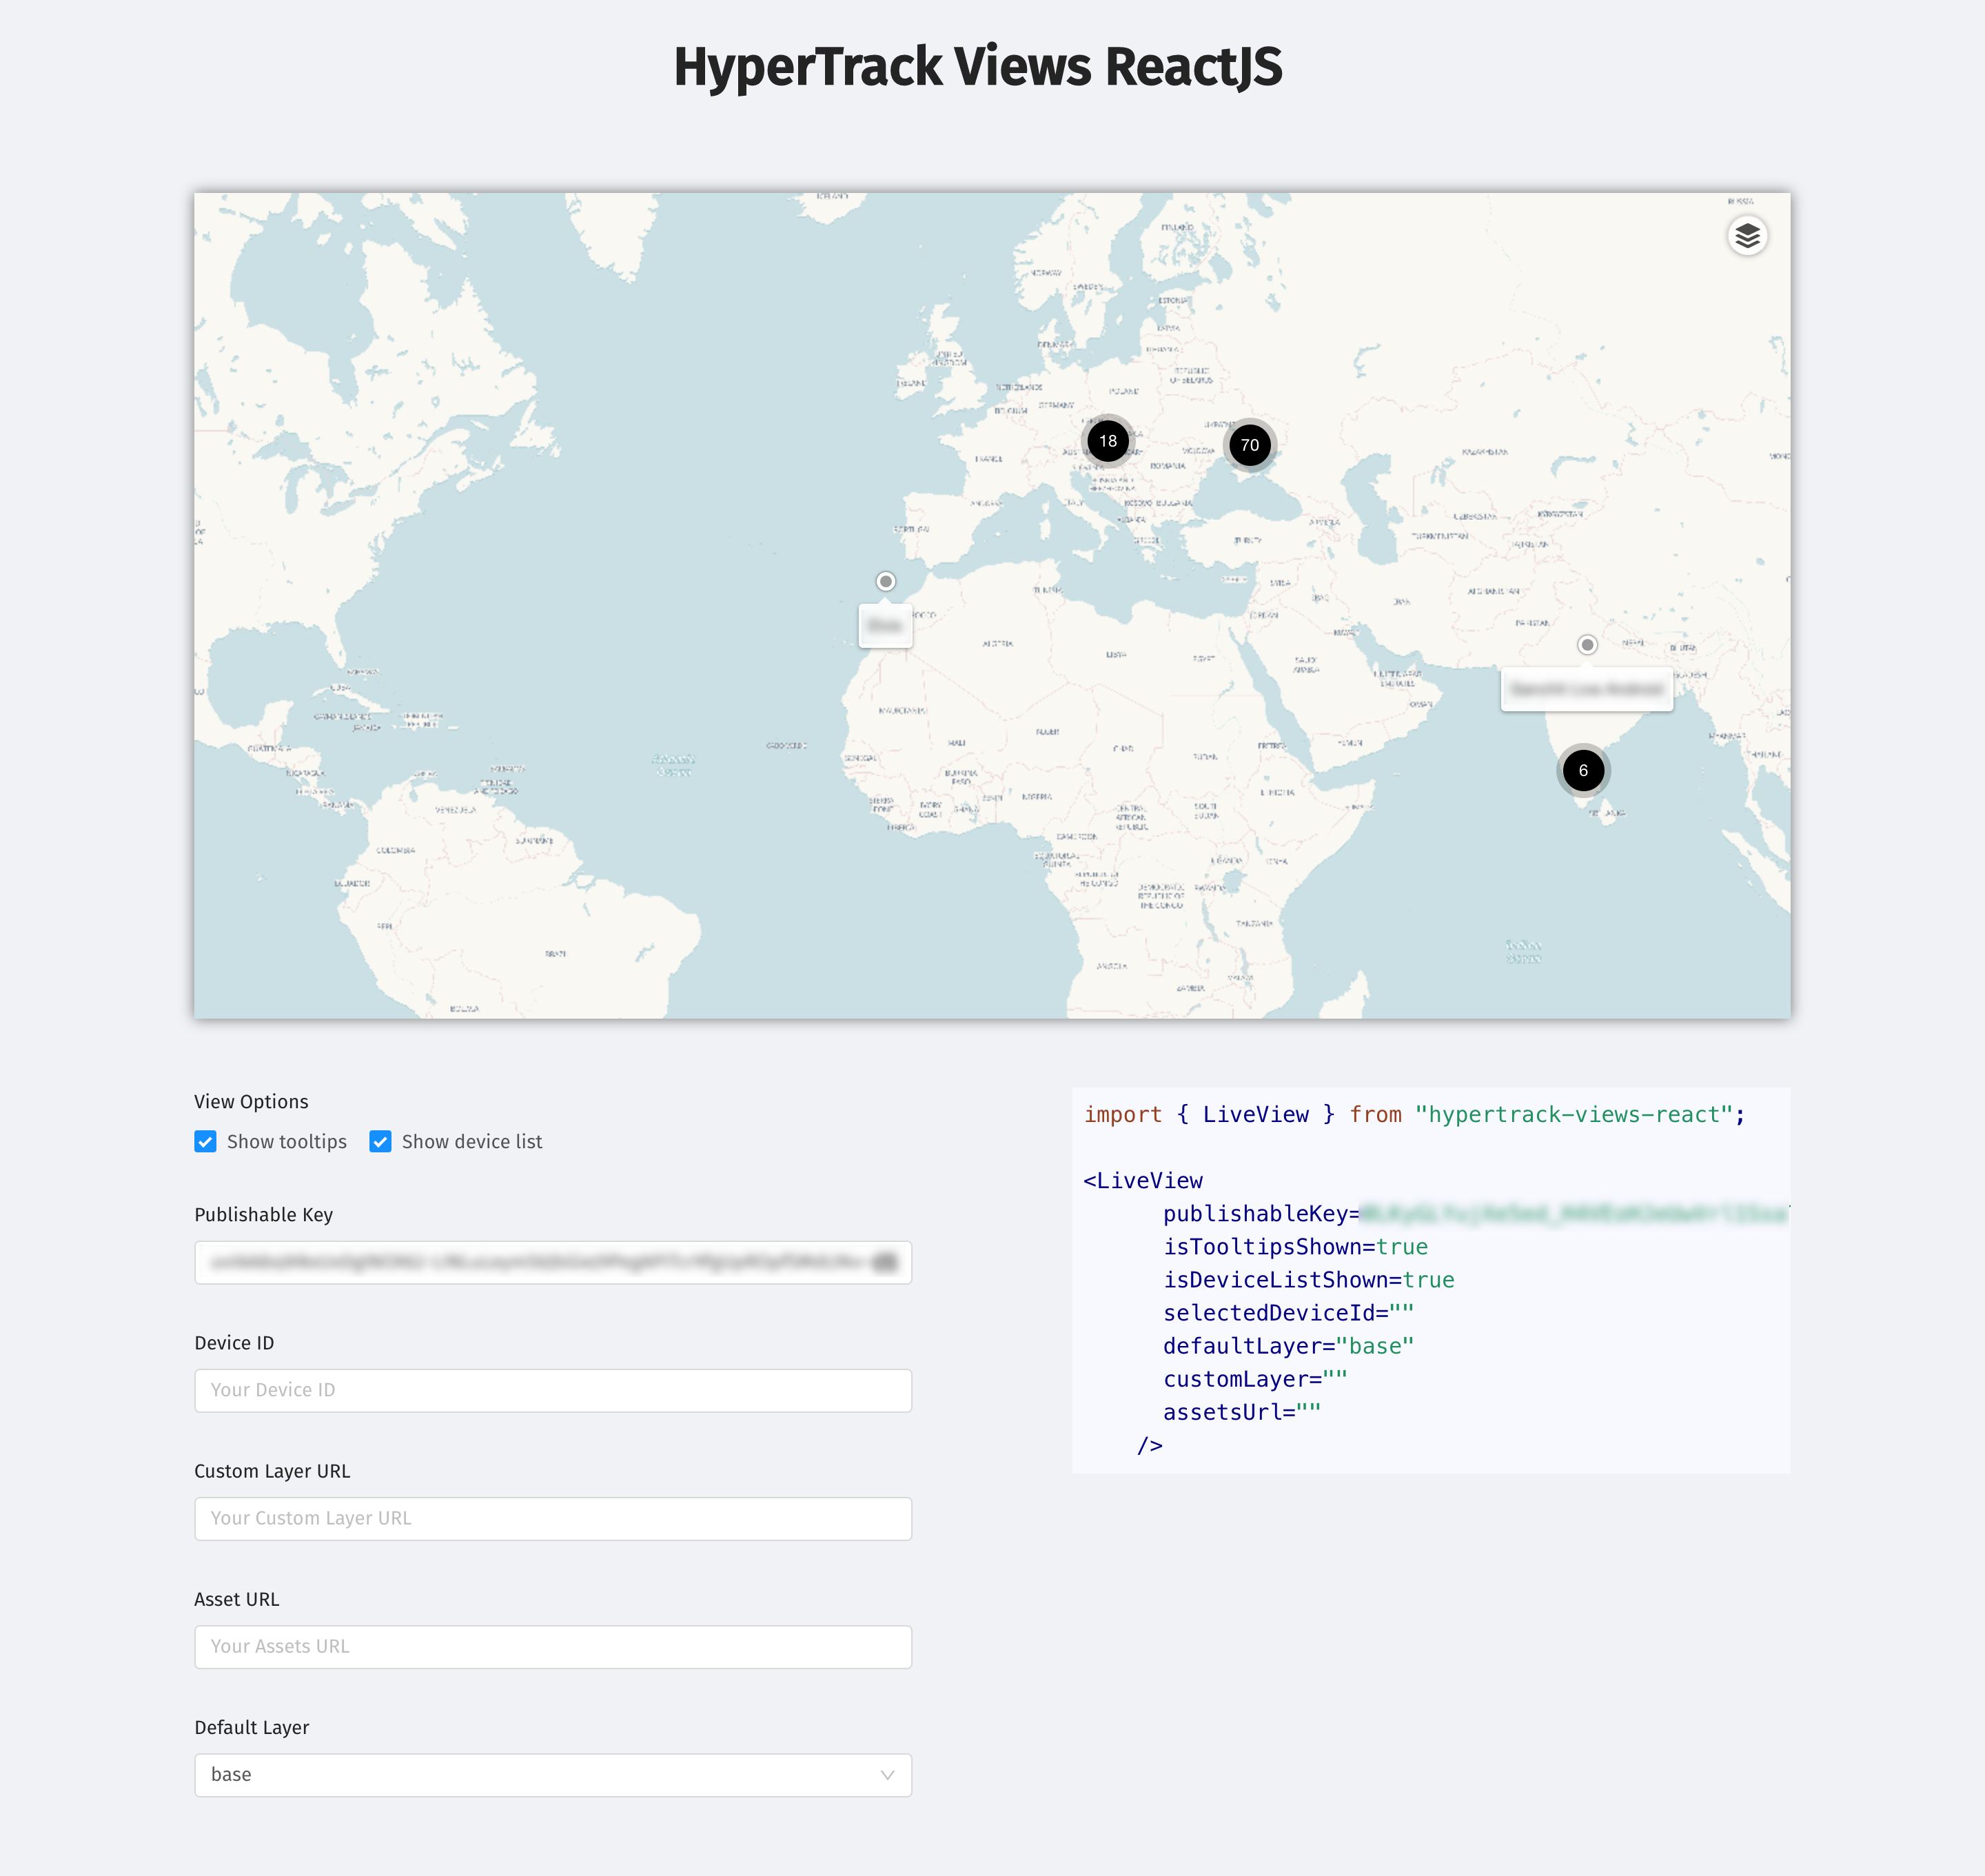The image size is (1985, 1876).
Task: Click the Asset URL input field
Action: (x=552, y=1647)
